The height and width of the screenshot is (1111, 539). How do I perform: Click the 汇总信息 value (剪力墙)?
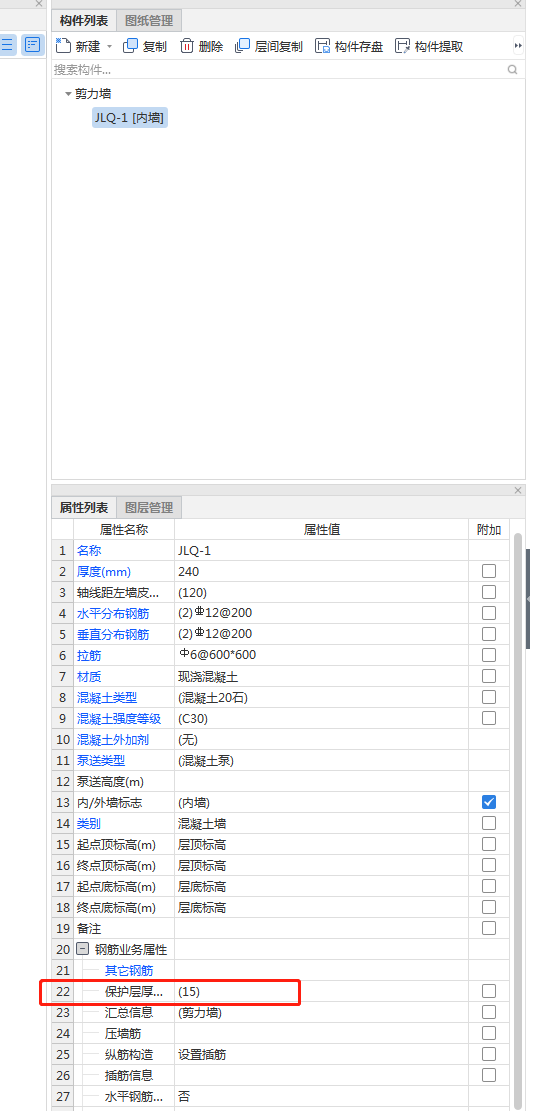[x=200, y=1013]
